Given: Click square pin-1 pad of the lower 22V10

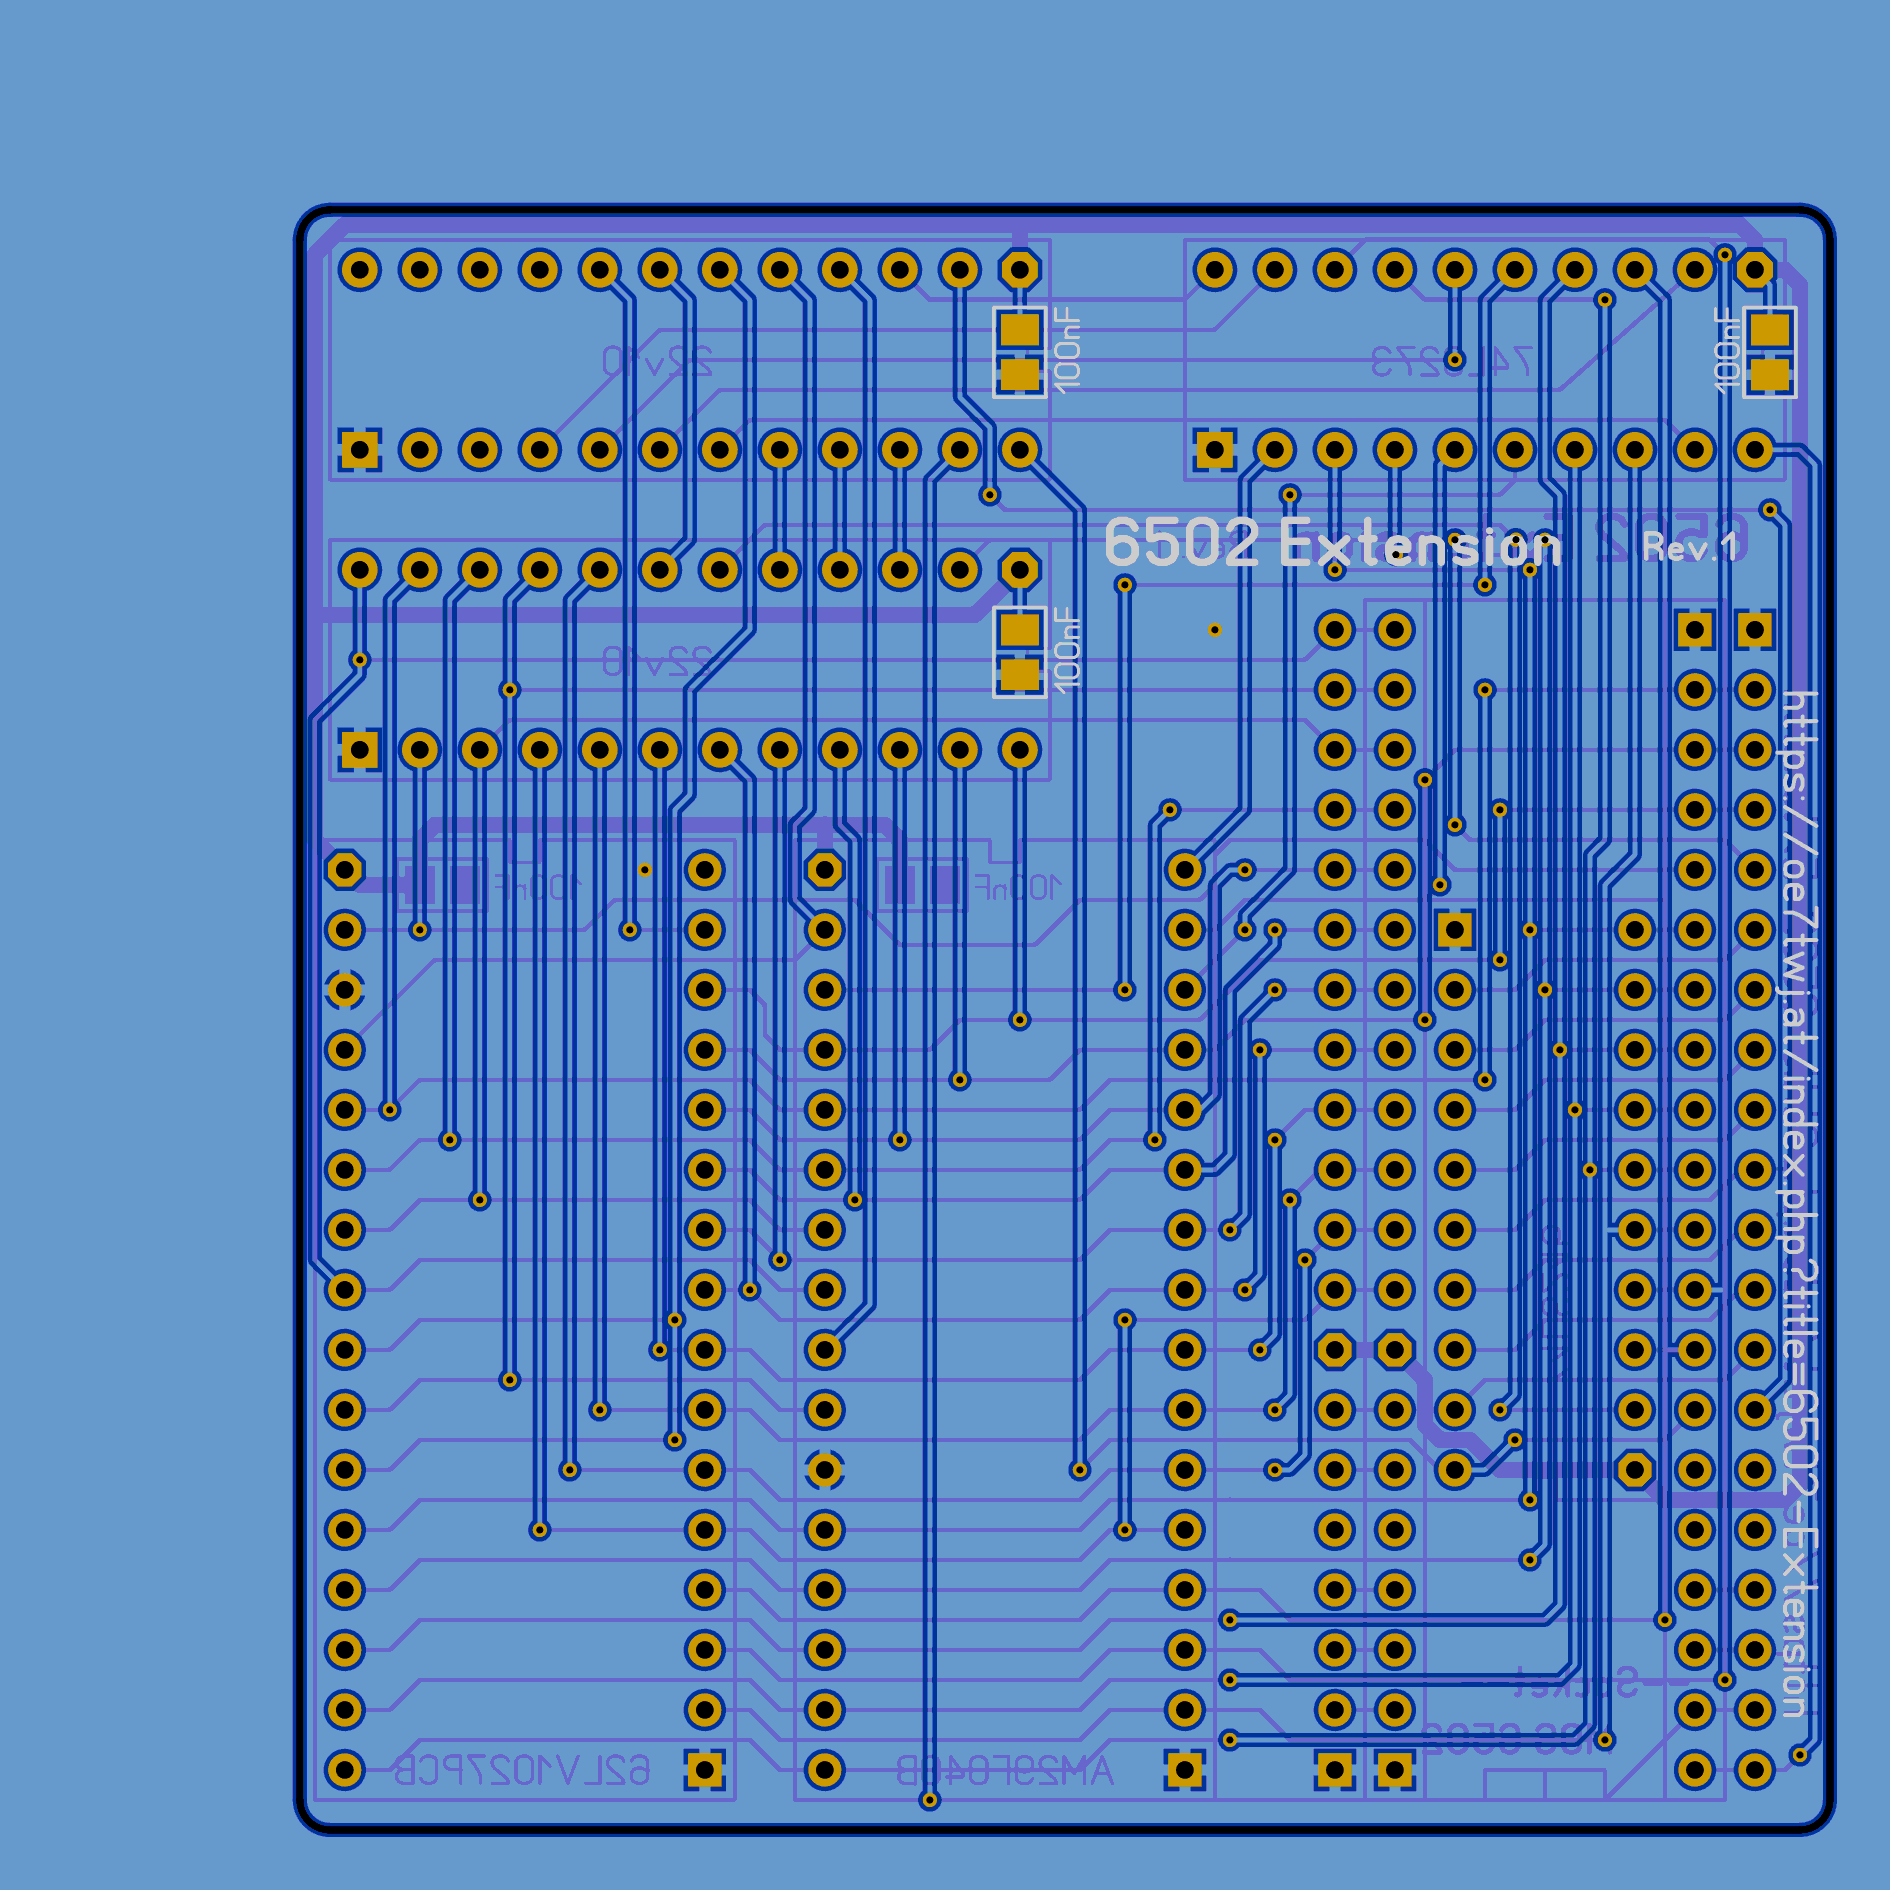Looking at the screenshot, I should (x=360, y=750).
